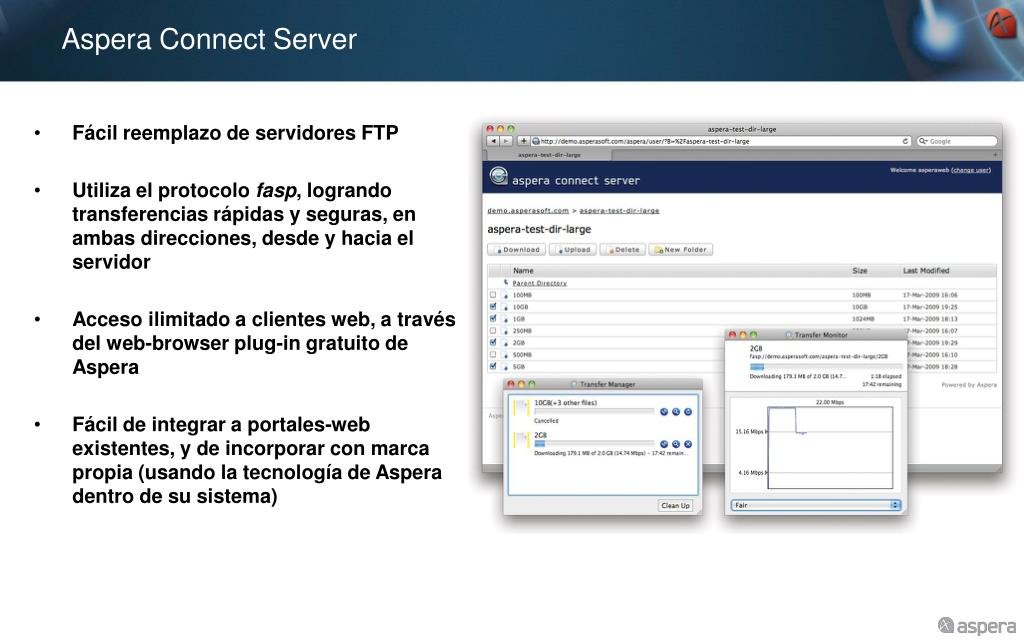Open the first round button of the 2GB transfer
The image size is (1024, 640).
pos(664,444)
